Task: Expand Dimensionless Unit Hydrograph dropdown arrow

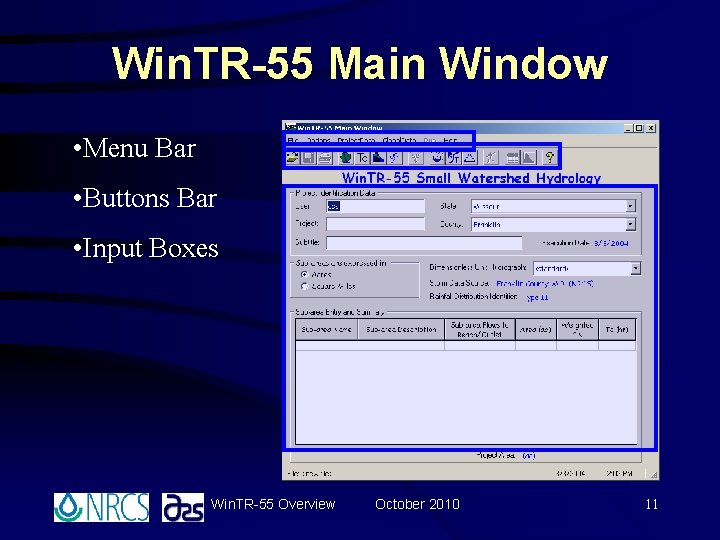Action: (x=636, y=268)
